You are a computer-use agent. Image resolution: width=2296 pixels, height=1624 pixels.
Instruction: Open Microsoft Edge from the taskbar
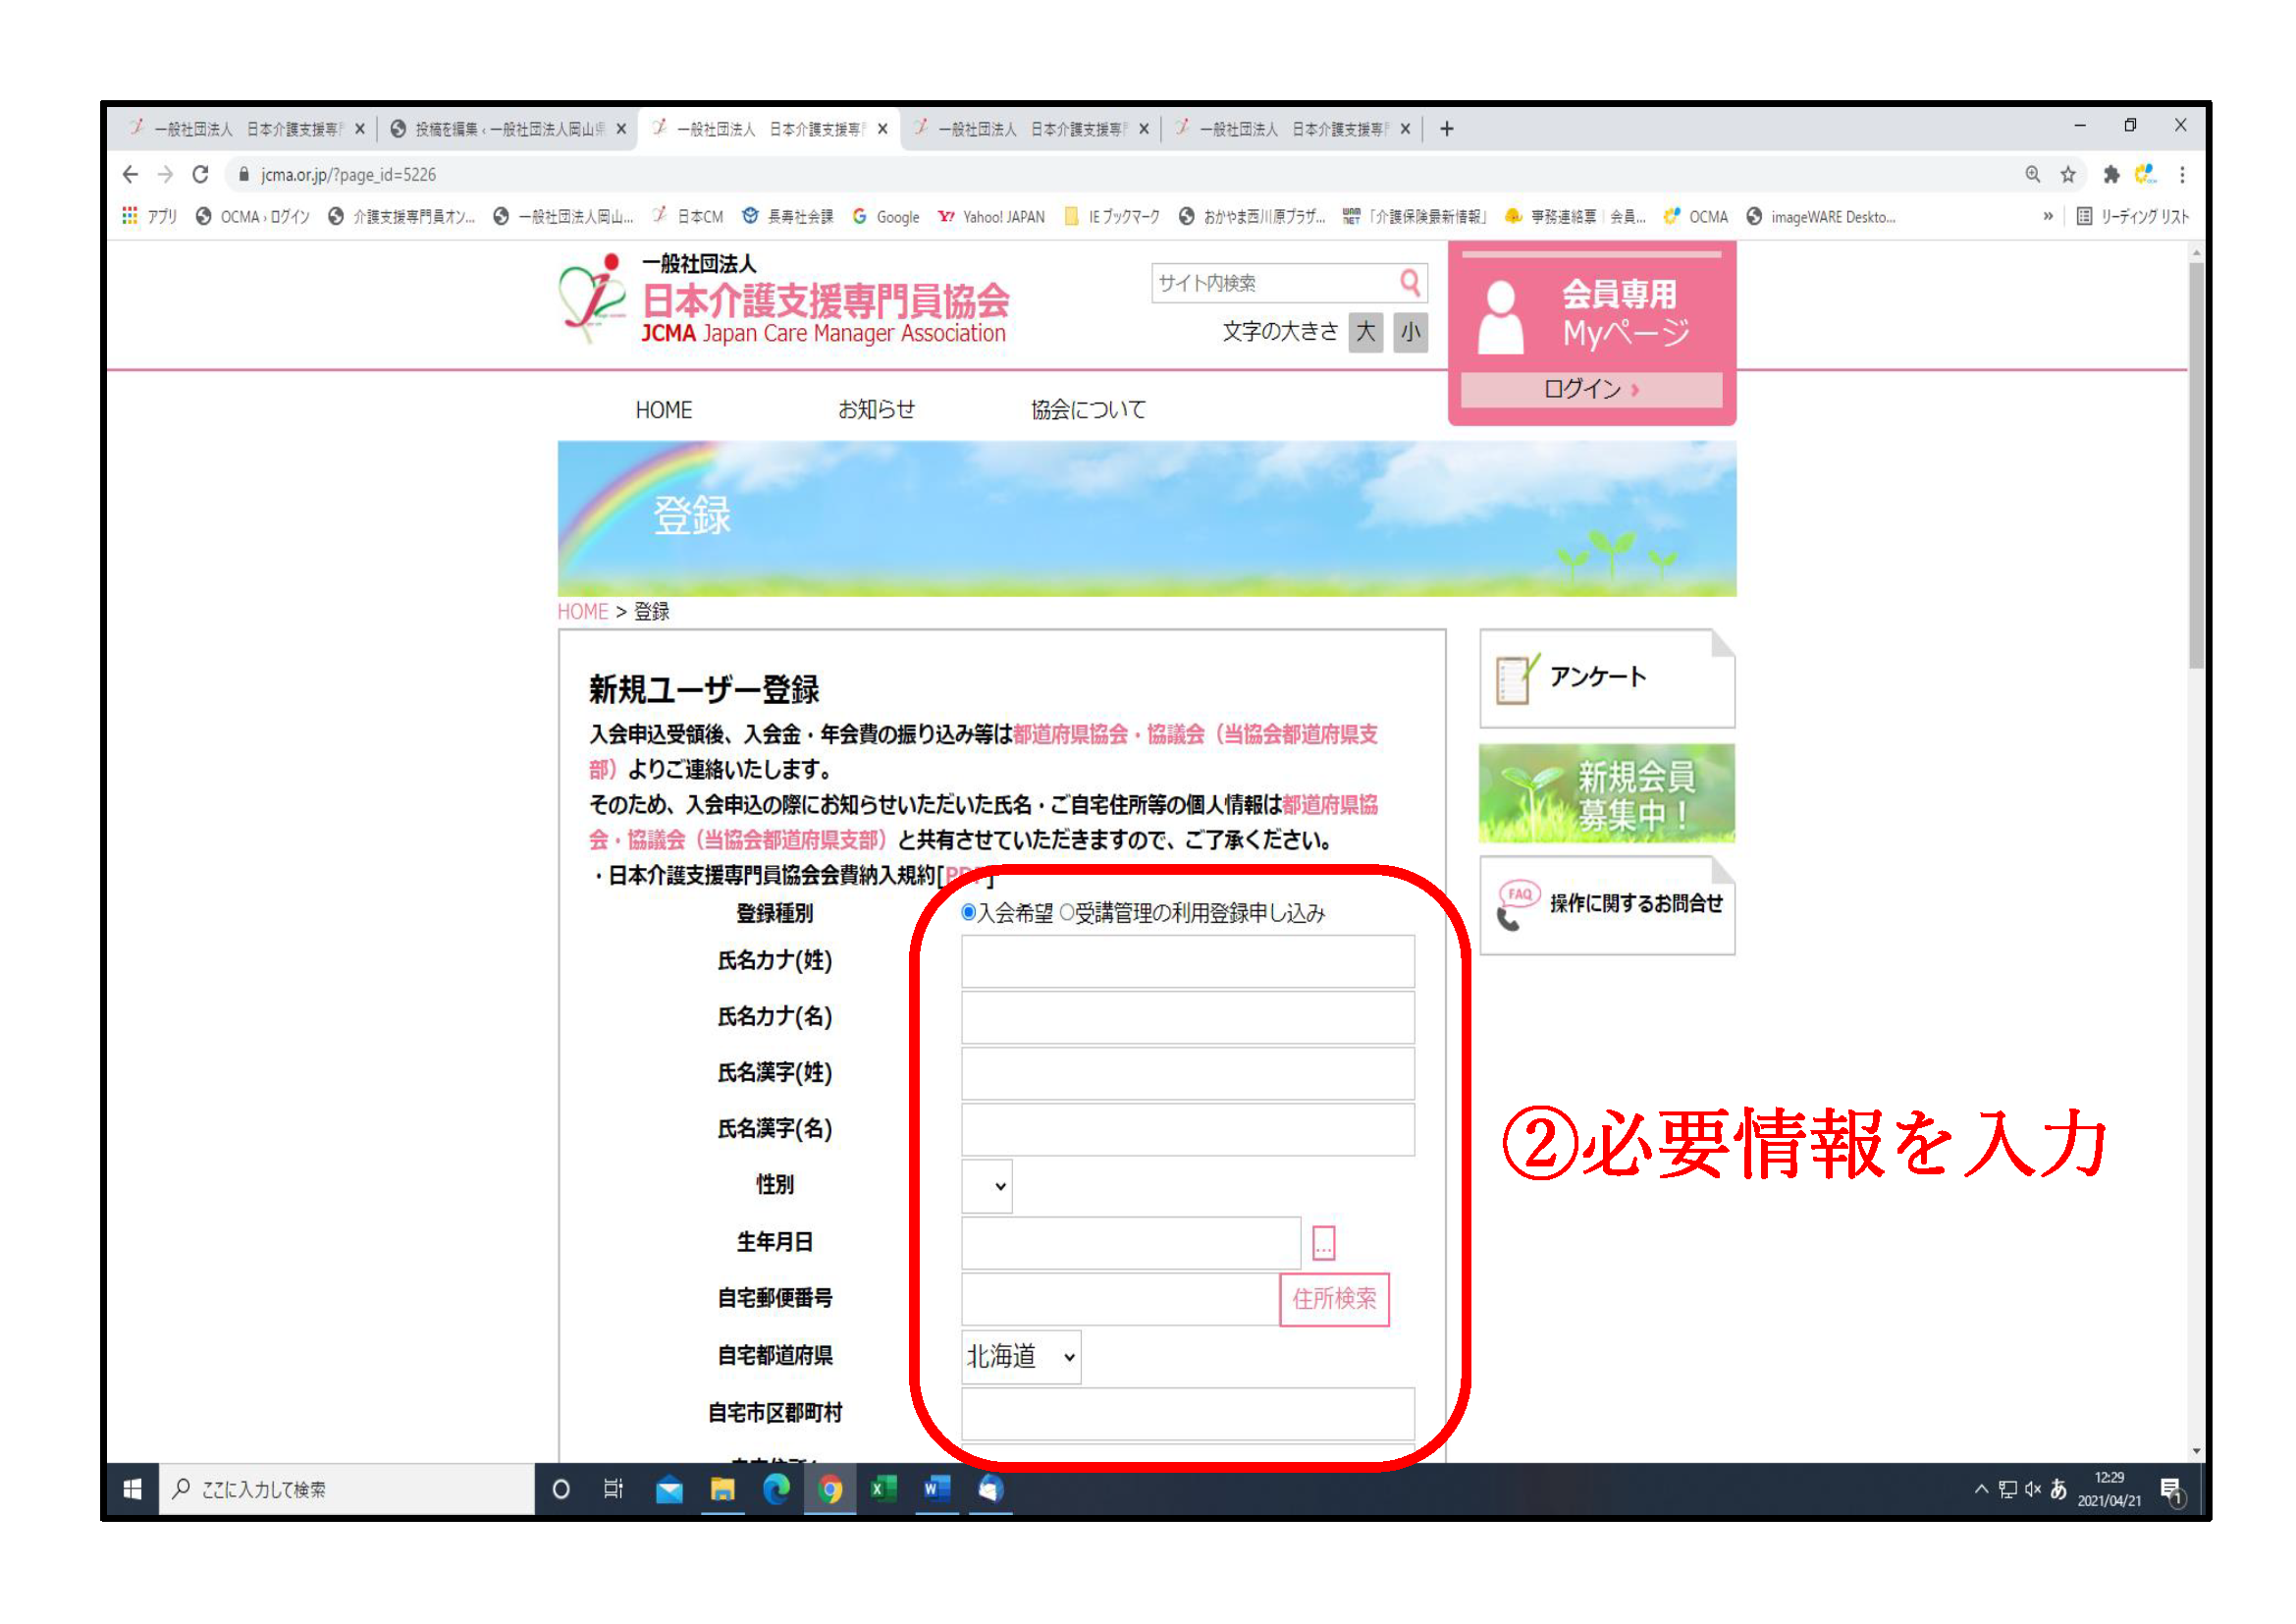click(776, 1489)
